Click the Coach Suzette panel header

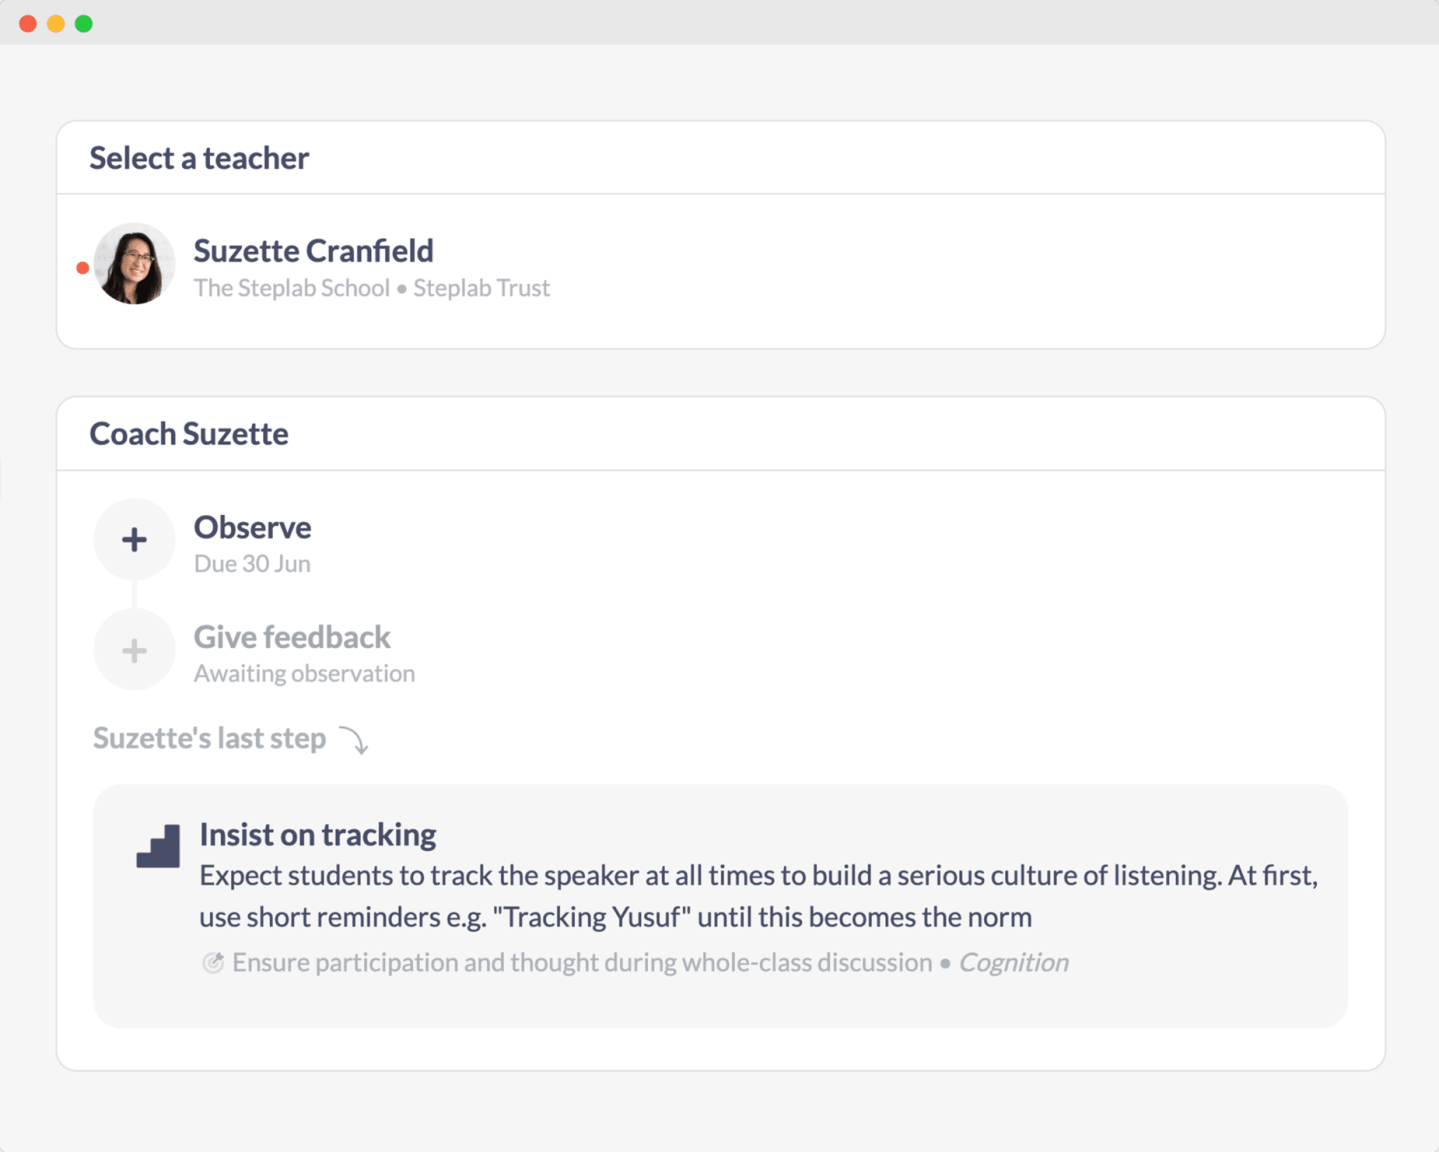point(189,434)
